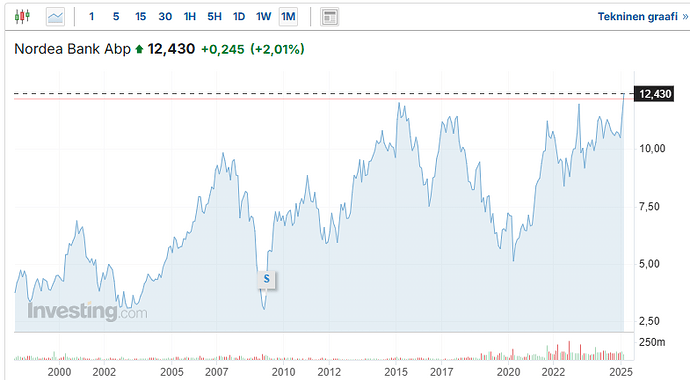
Task: Click the 250m volume axis label
Action: (652, 342)
